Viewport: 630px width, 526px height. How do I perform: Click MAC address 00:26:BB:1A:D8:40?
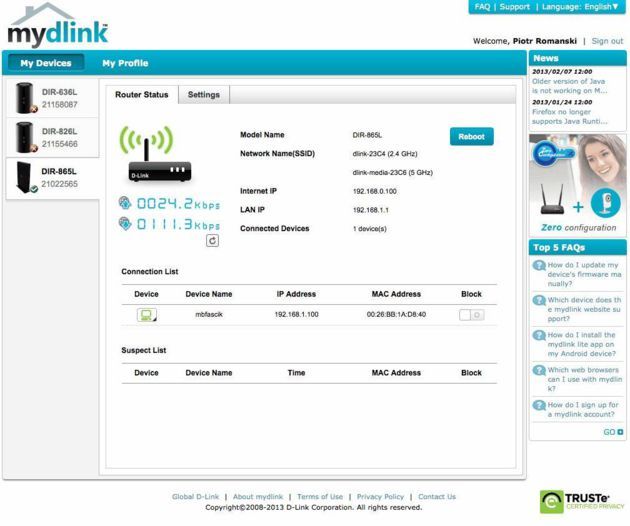(x=396, y=315)
